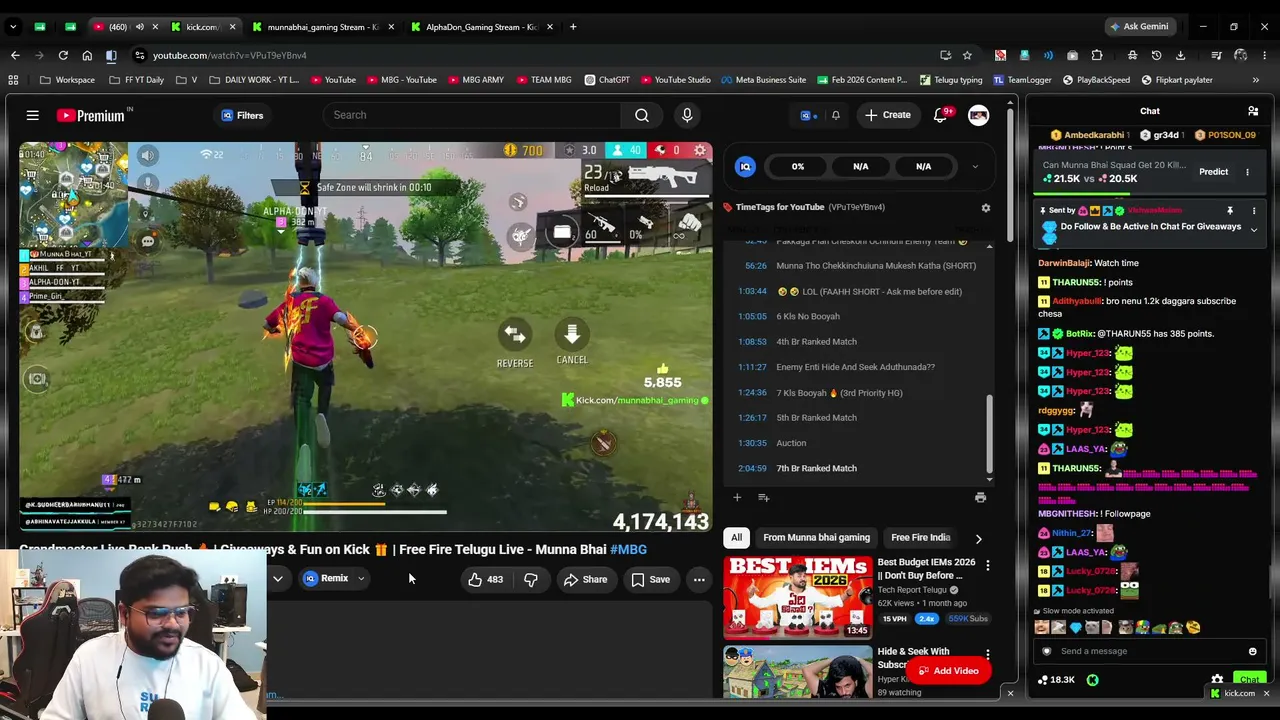Open a new browser tab
This screenshot has width=1280, height=720.
573,27
